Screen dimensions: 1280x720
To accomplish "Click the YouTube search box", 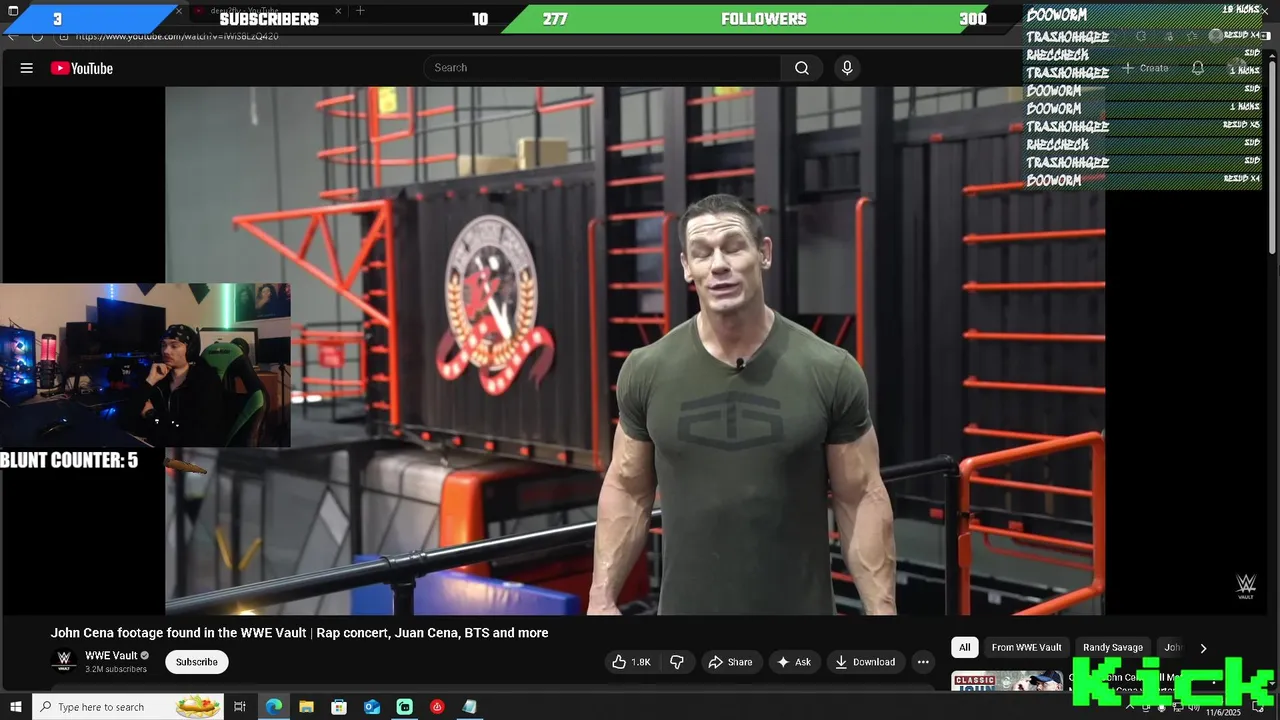I will coord(602,68).
